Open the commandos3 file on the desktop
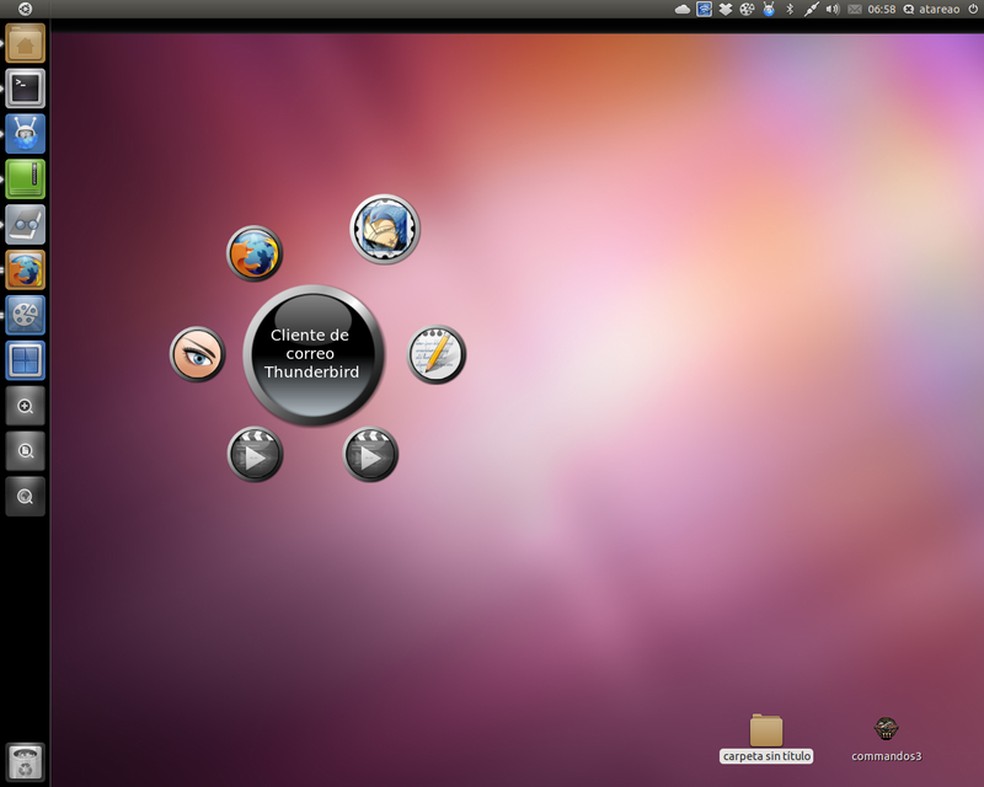984x787 pixels. (x=885, y=730)
